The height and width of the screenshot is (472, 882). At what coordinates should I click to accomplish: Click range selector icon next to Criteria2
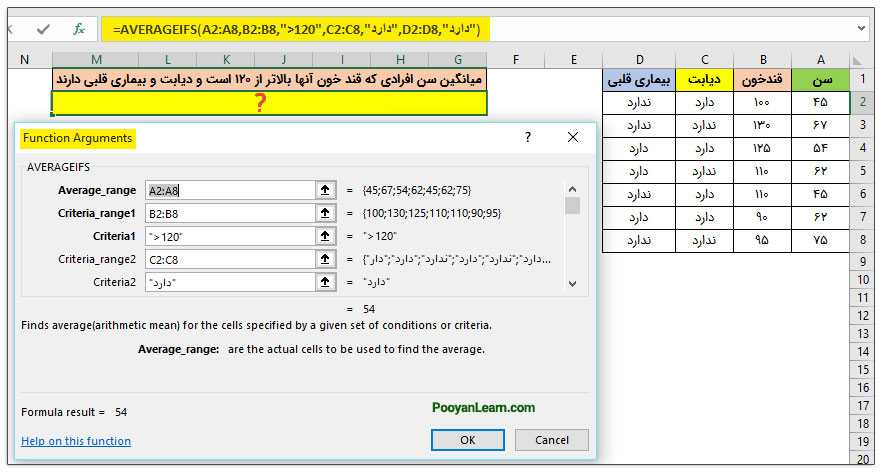pyautogui.click(x=325, y=282)
